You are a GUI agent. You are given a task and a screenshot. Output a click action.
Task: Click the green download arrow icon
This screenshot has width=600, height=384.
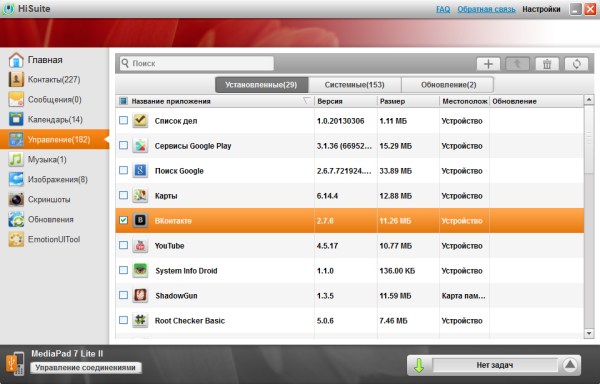point(419,365)
